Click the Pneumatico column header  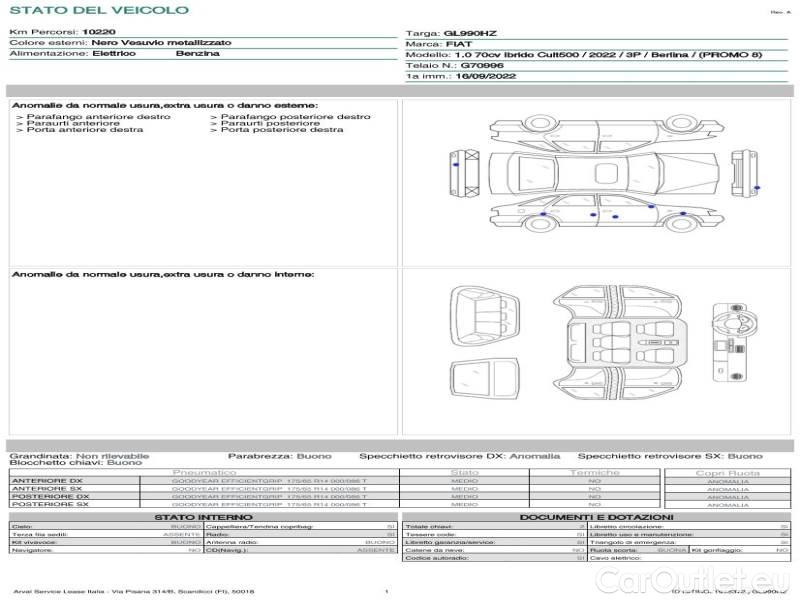pyautogui.click(x=205, y=472)
